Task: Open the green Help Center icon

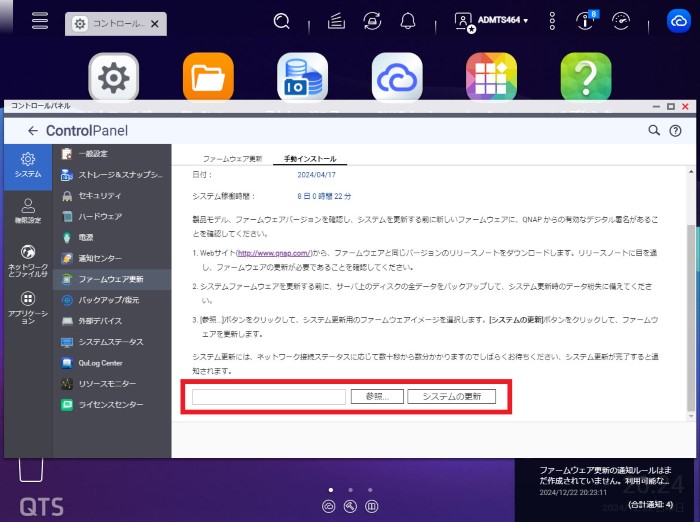Action: point(586,77)
